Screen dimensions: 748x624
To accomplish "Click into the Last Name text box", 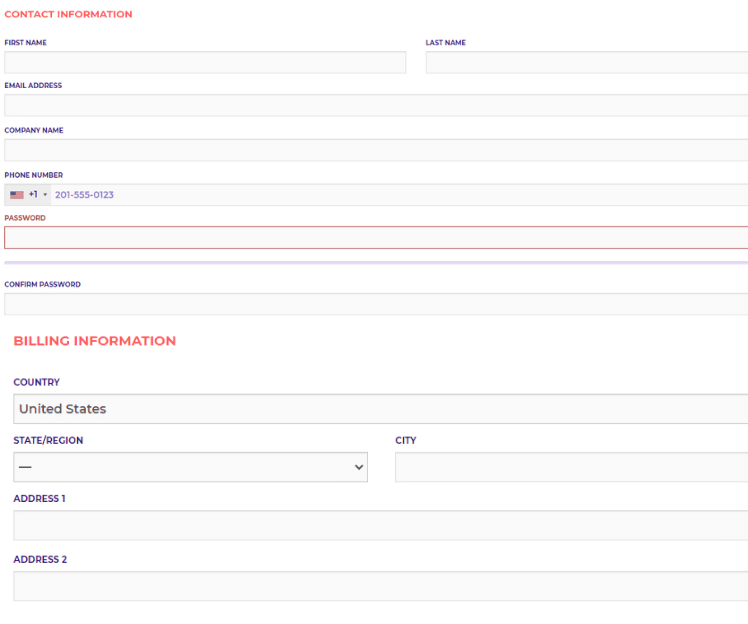I will (x=586, y=63).
